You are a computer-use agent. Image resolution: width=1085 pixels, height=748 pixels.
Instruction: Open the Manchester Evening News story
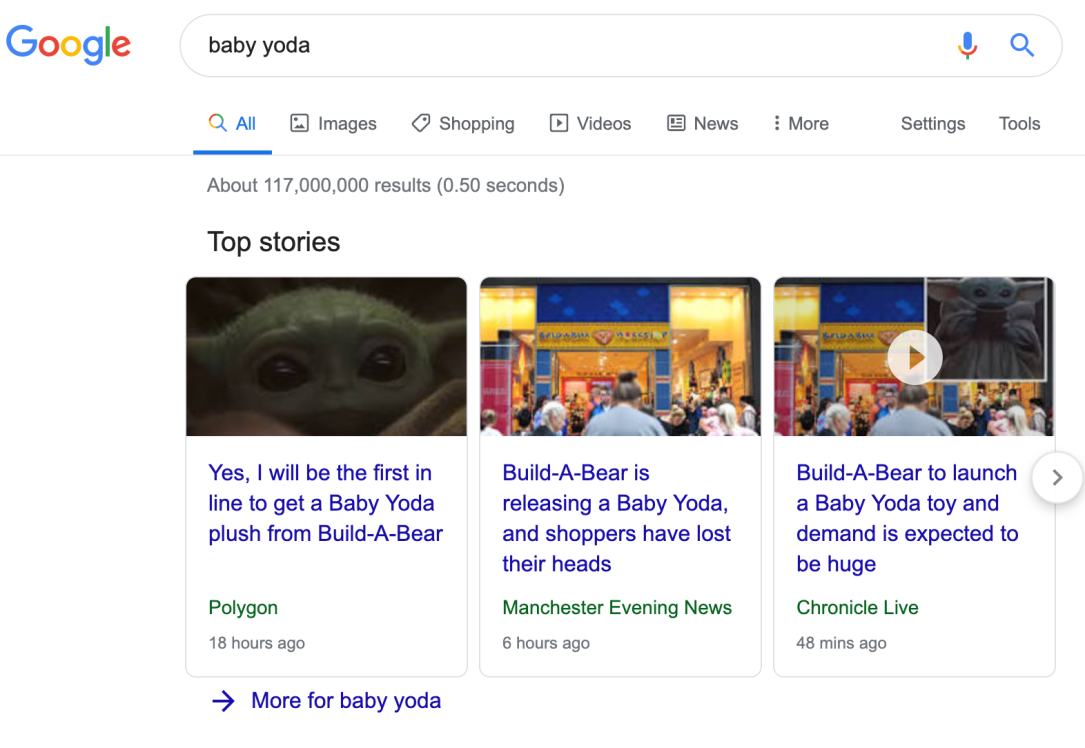[x=616, y=518]
